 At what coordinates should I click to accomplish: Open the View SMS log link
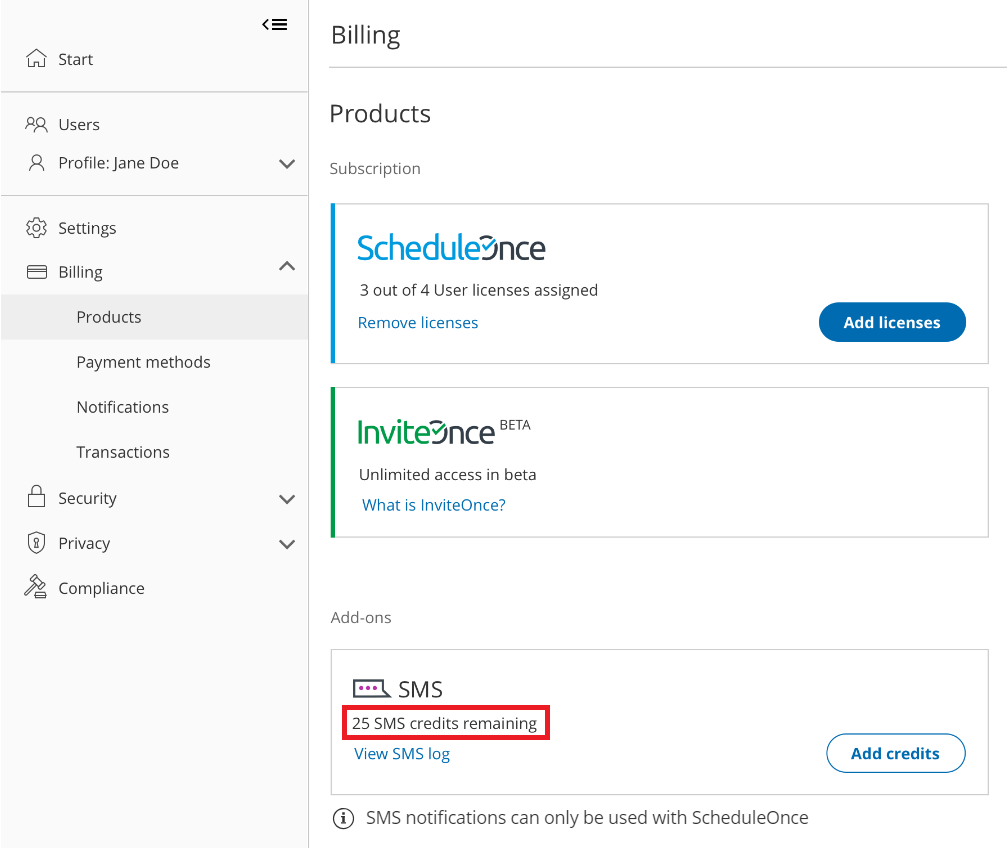click(x=402, y=753)
